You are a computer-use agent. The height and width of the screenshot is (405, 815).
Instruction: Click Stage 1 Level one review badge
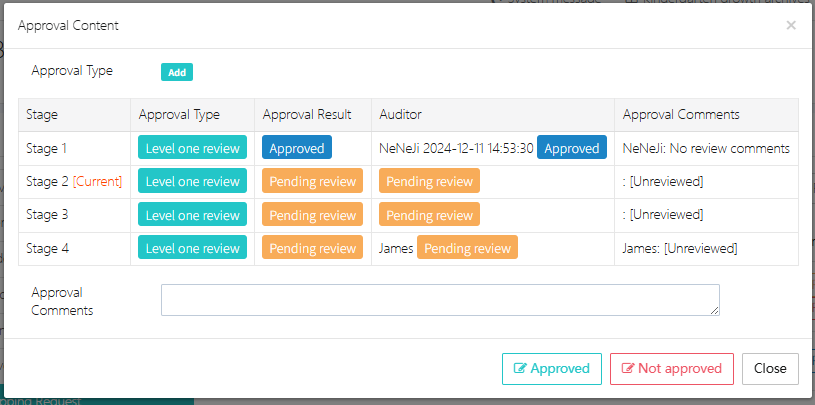pos(193,148)
